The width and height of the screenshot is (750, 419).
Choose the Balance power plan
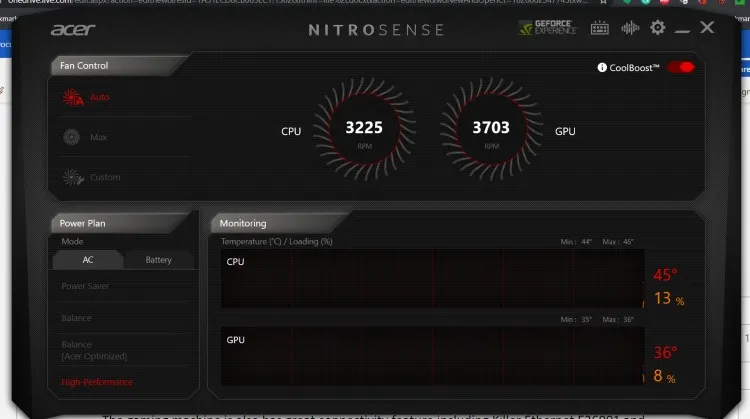tap(76, 318)
